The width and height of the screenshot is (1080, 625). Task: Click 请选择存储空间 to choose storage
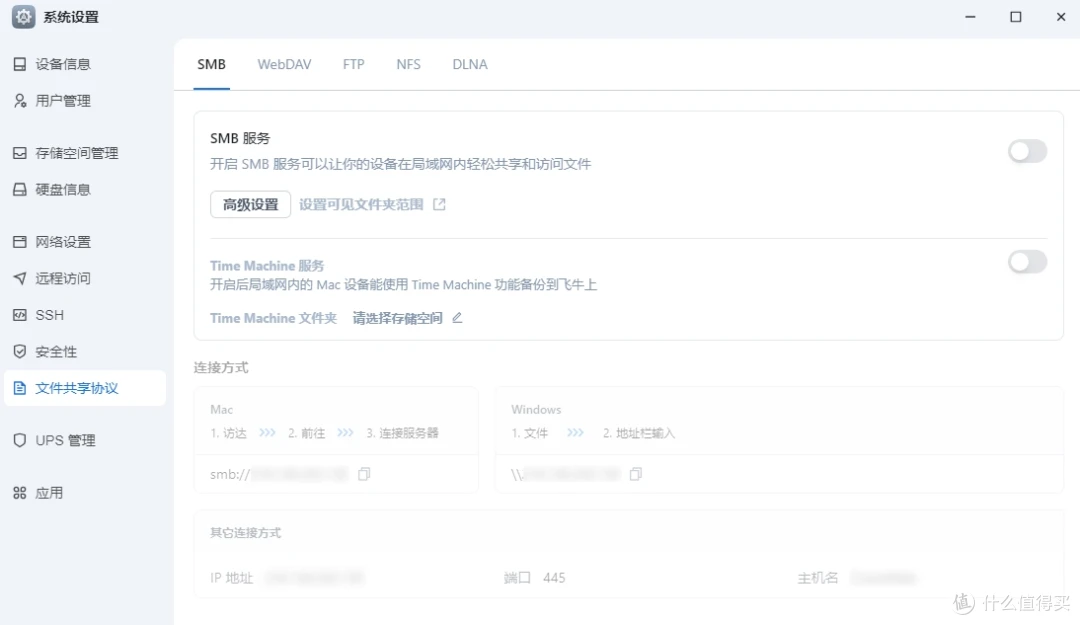pyautogui.click(x=397, y=318)
